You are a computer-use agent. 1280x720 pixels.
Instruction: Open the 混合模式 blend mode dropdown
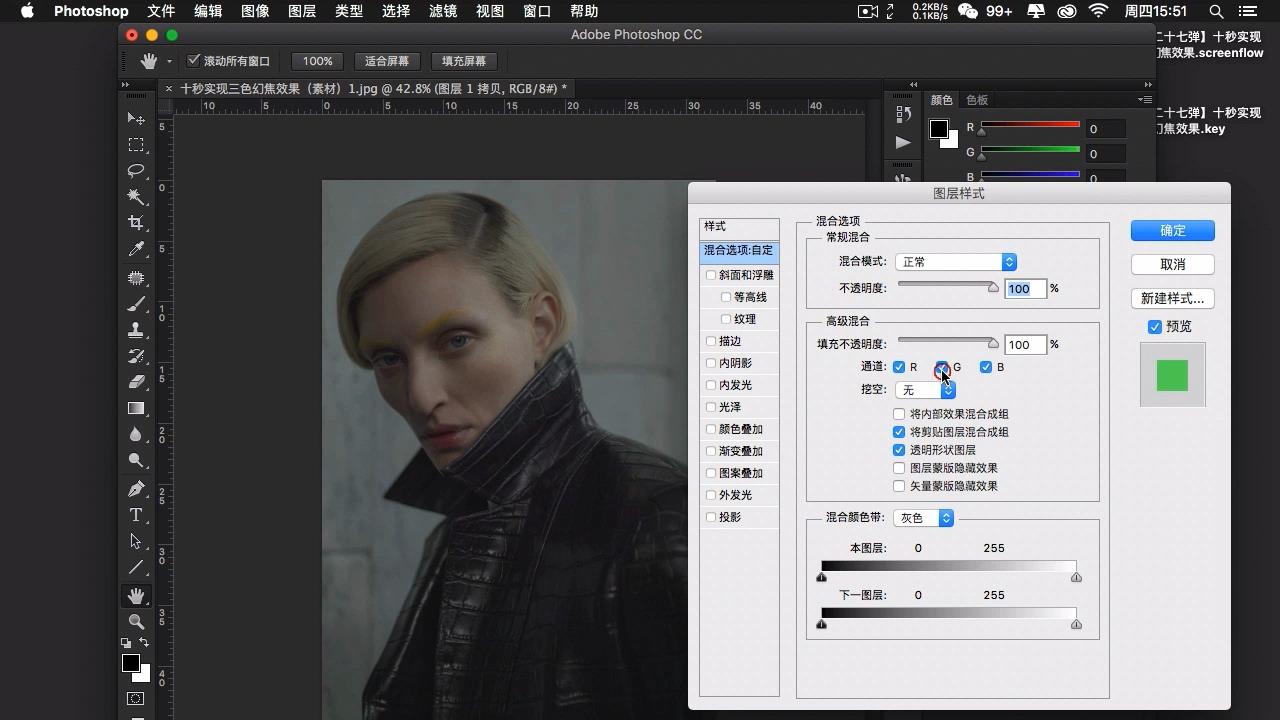[x=956, y=262]
